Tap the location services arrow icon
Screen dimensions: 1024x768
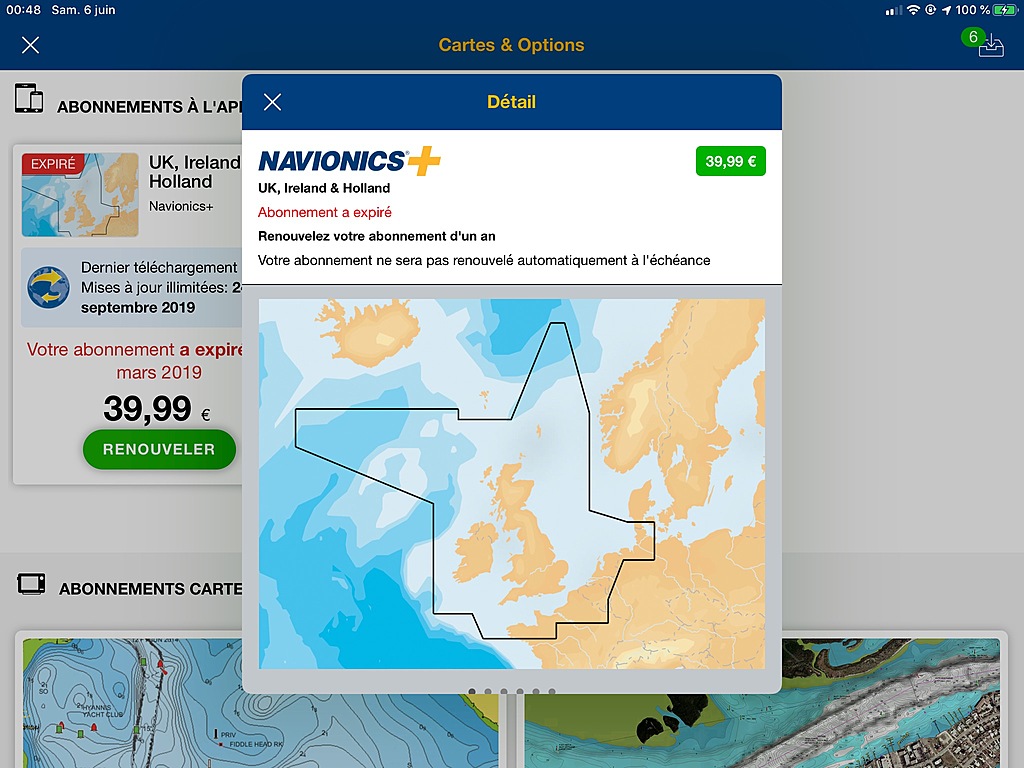point(946,10)
